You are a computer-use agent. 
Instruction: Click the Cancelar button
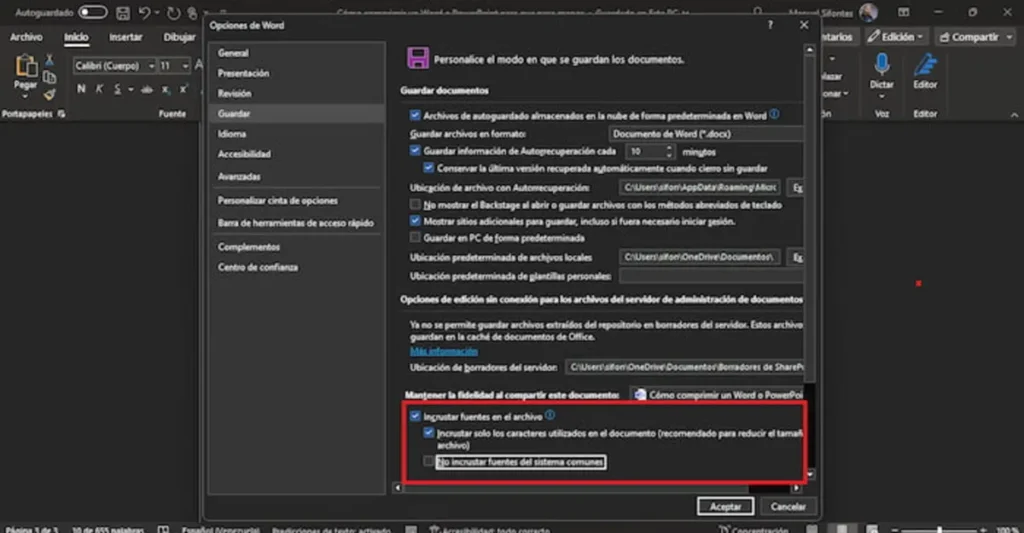pyautogui.click(x=788, y=506)
